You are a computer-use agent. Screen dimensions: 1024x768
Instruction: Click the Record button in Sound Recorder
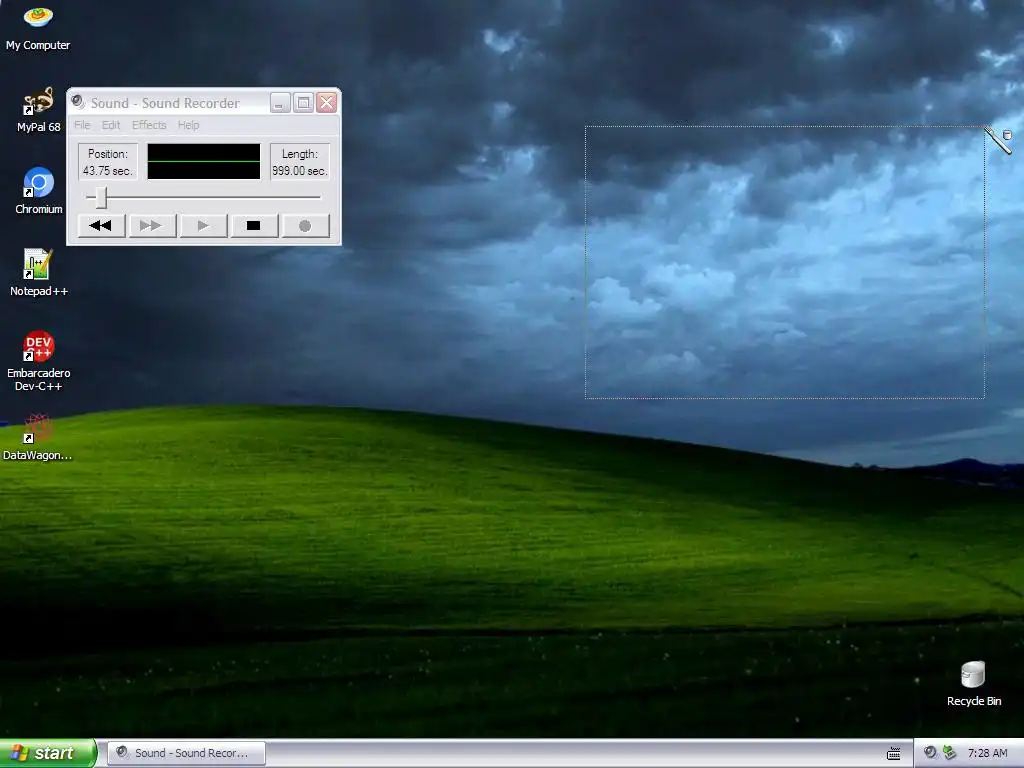[x=305, y=226]
